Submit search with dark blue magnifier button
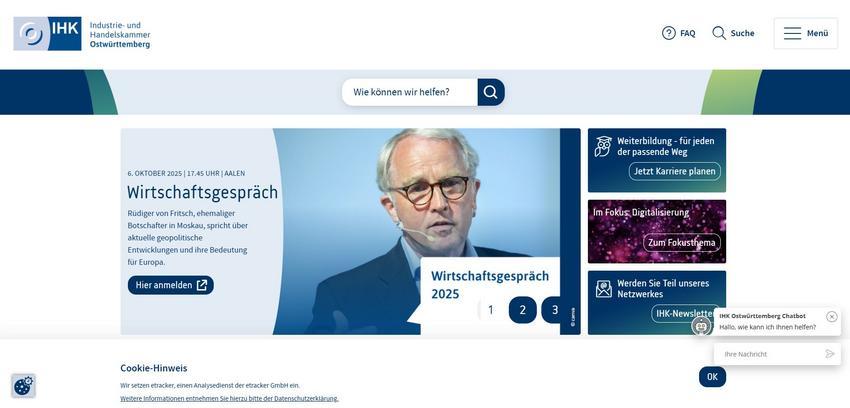 click(x=491, y=92)
